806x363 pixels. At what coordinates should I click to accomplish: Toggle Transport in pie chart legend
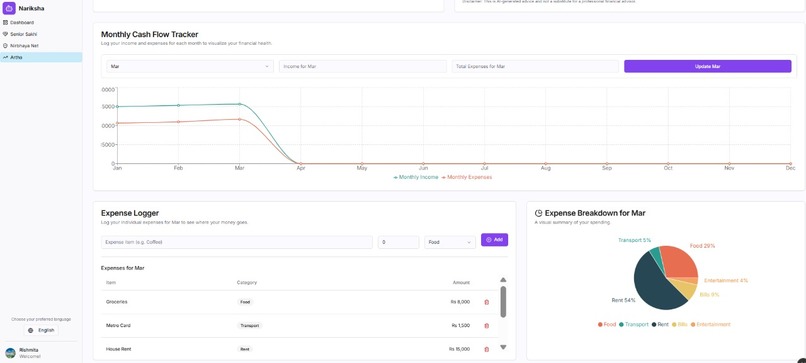pyautogui.click(x=633, y=324)
